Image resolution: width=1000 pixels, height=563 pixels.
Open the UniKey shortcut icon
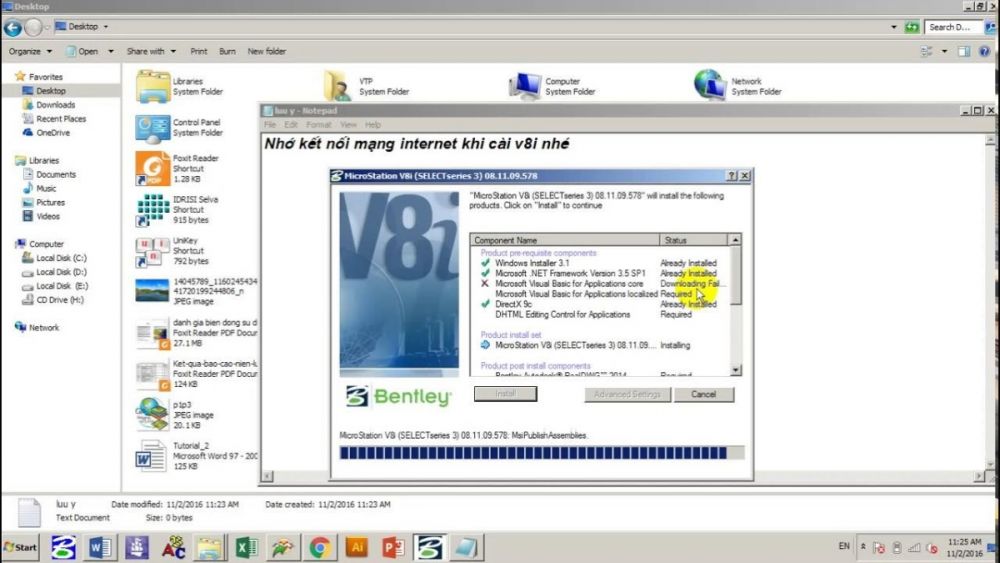tap(153, 250)
